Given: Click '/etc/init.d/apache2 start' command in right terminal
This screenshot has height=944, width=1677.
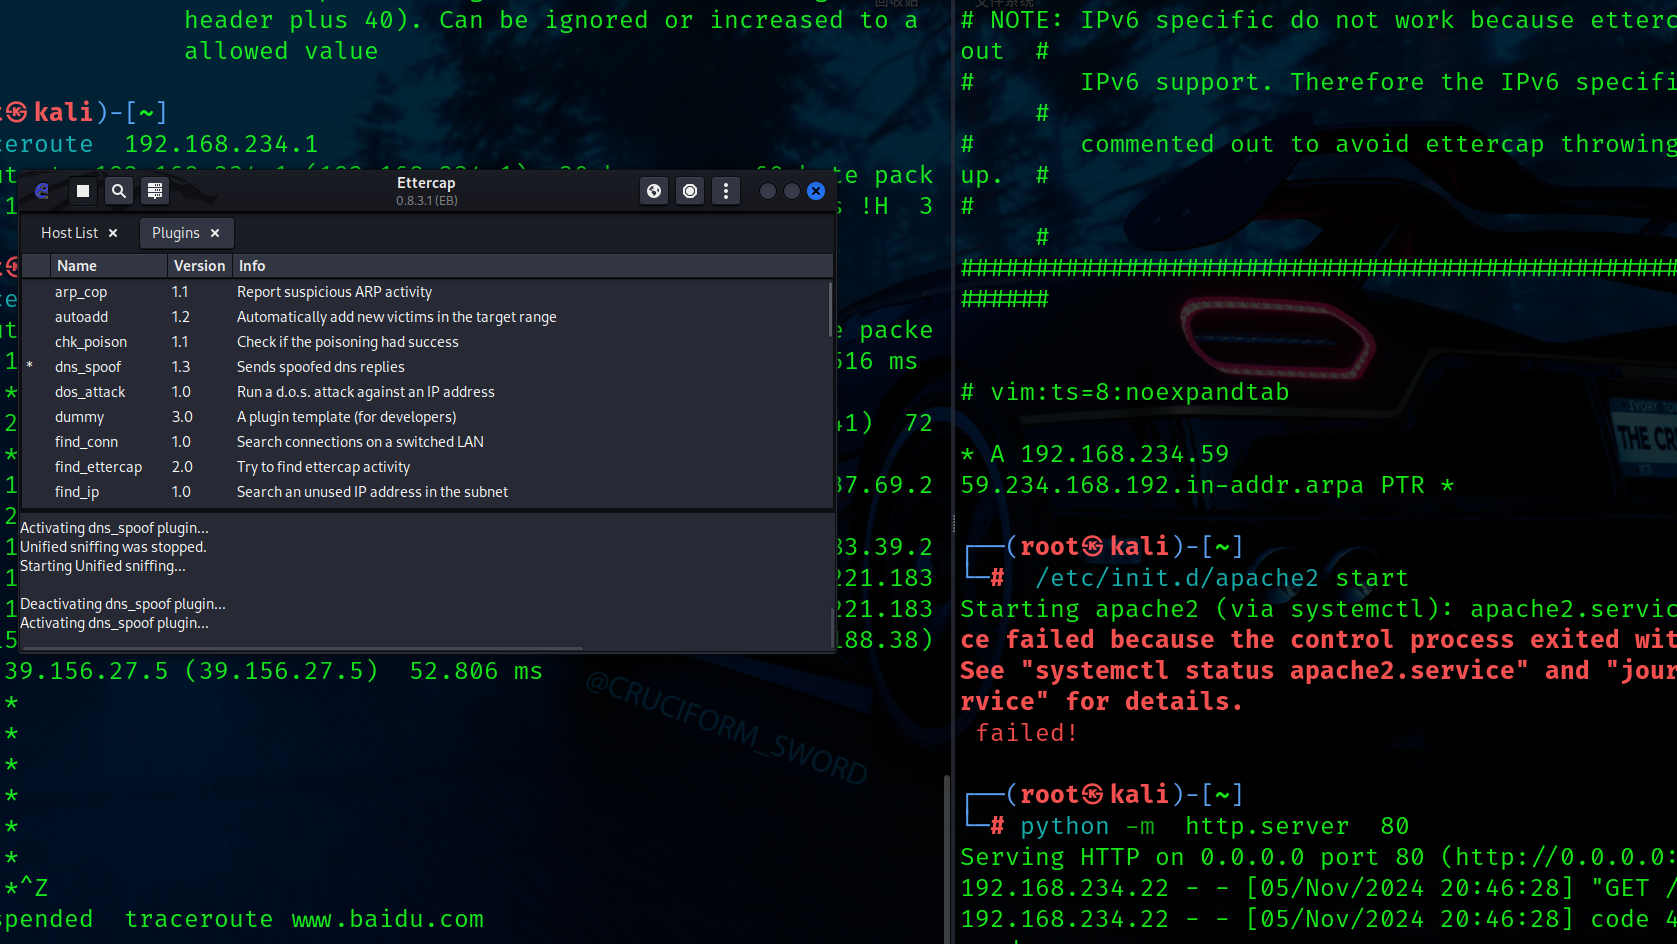Looking at the screenshot, I should pos(1222,578).
